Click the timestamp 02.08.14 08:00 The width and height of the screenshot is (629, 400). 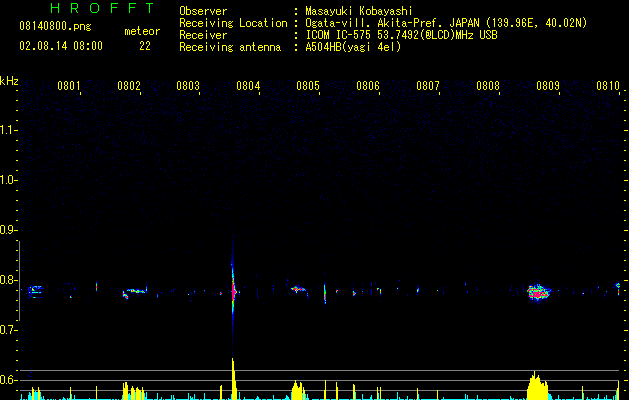coord(61,46)
